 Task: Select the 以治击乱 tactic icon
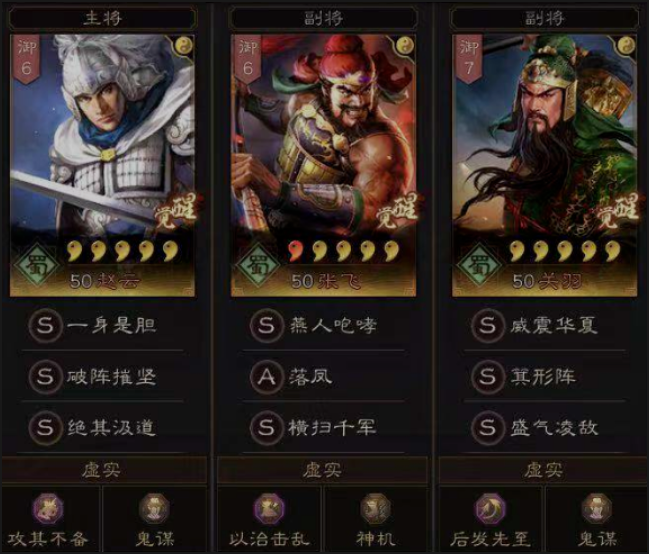click(269, 509)
